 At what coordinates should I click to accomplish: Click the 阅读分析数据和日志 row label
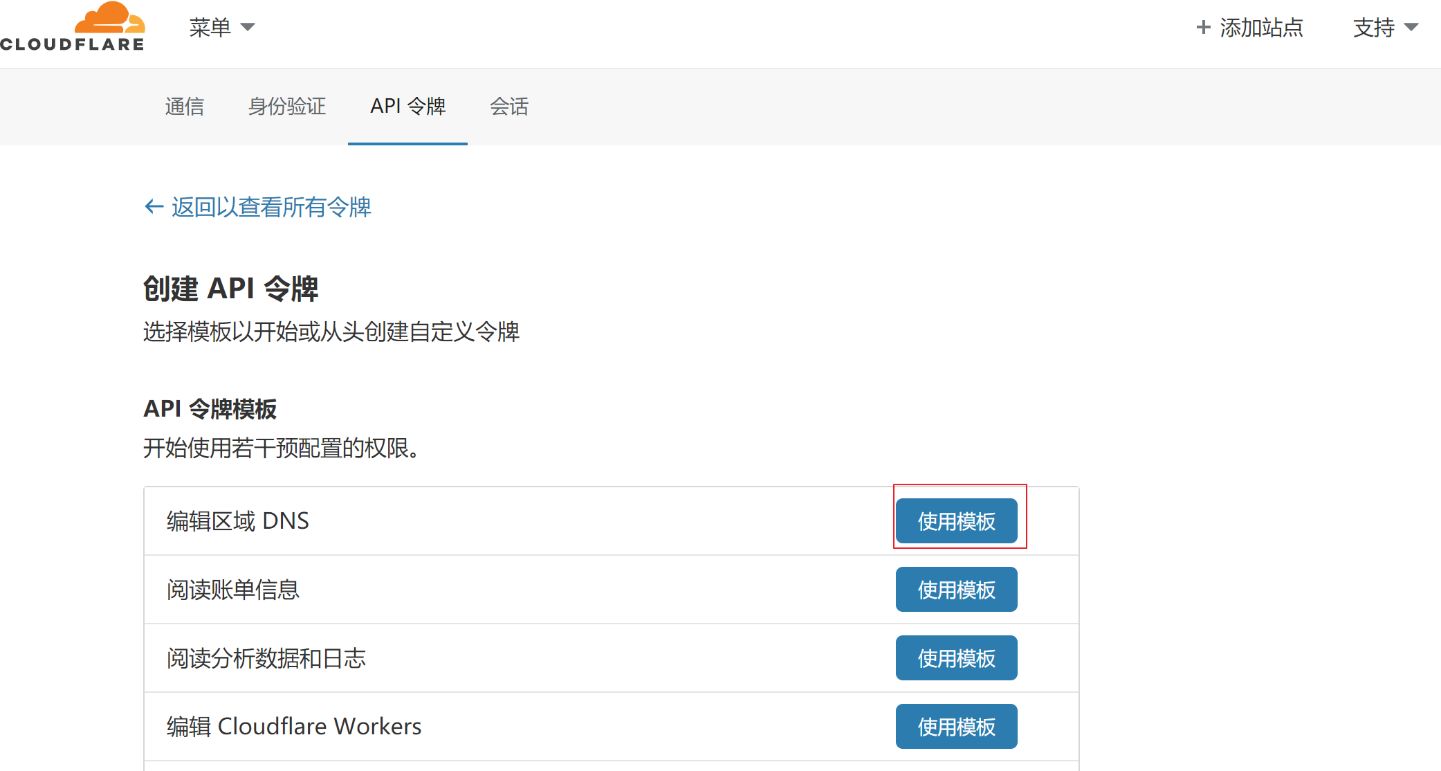(266, 658)
